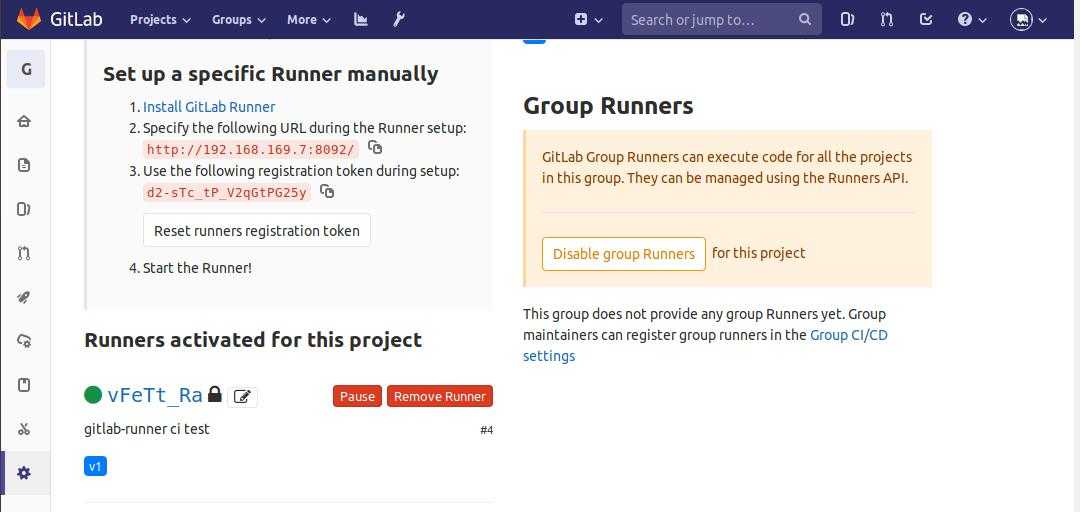The image size is (1080, 512).
Task: Open the Repository icon in left sidebar
Action: [24, 165]
